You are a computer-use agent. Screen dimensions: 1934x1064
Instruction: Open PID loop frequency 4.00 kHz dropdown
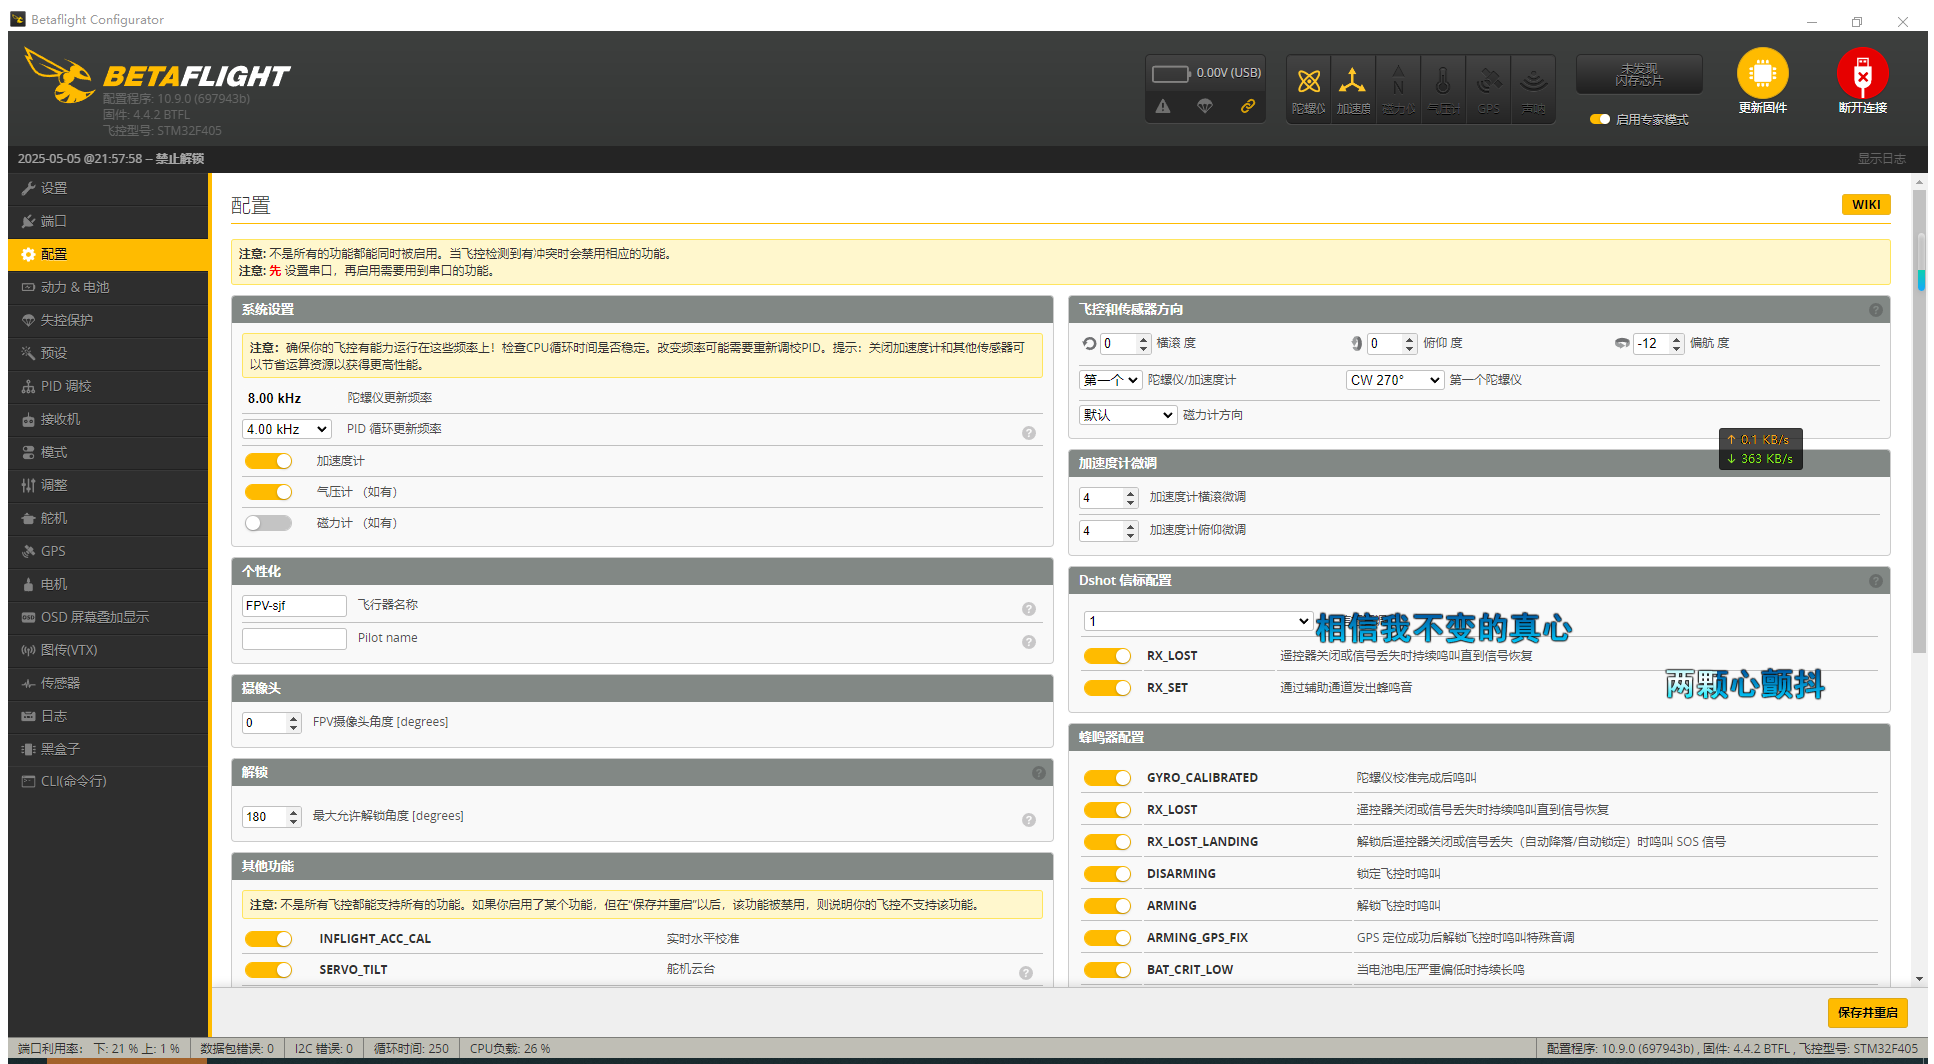tap(286, 429)
